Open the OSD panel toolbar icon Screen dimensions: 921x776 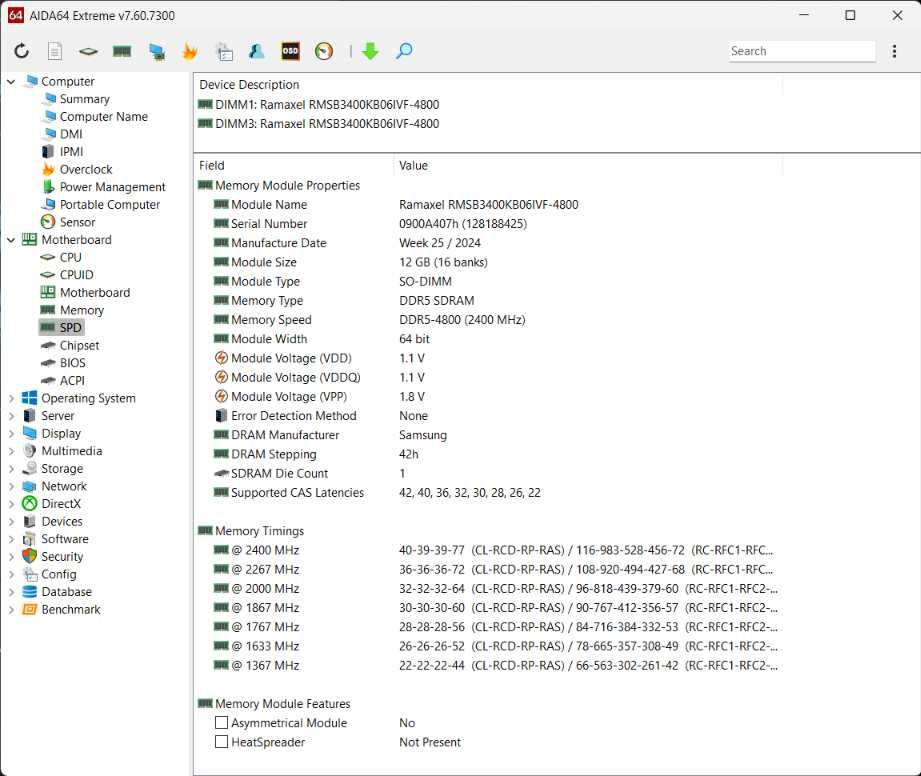(290, 51)
